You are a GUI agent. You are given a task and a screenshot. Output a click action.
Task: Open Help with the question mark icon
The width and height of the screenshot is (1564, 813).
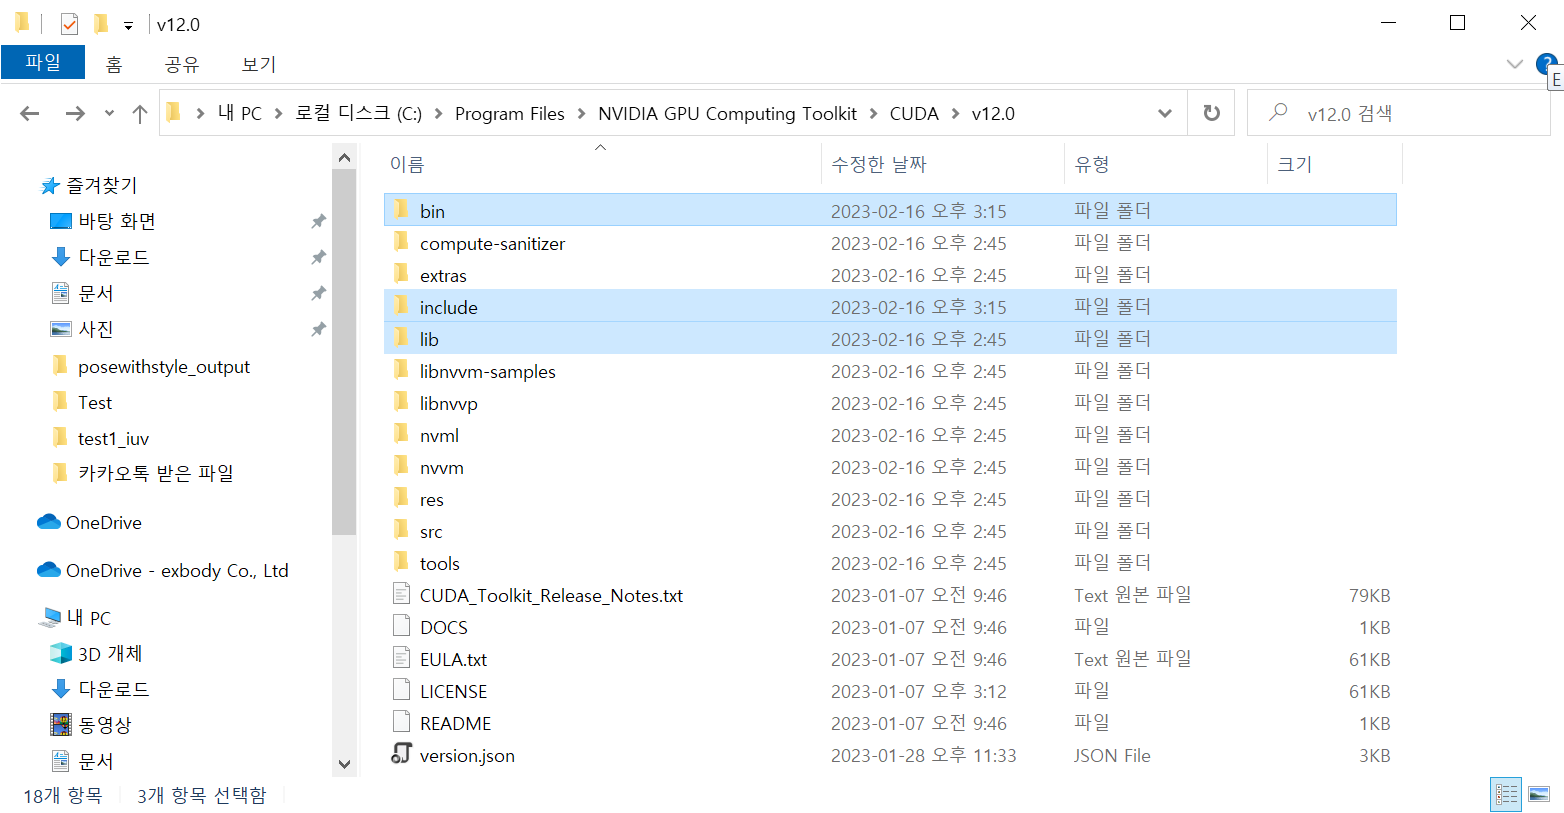1545,64
